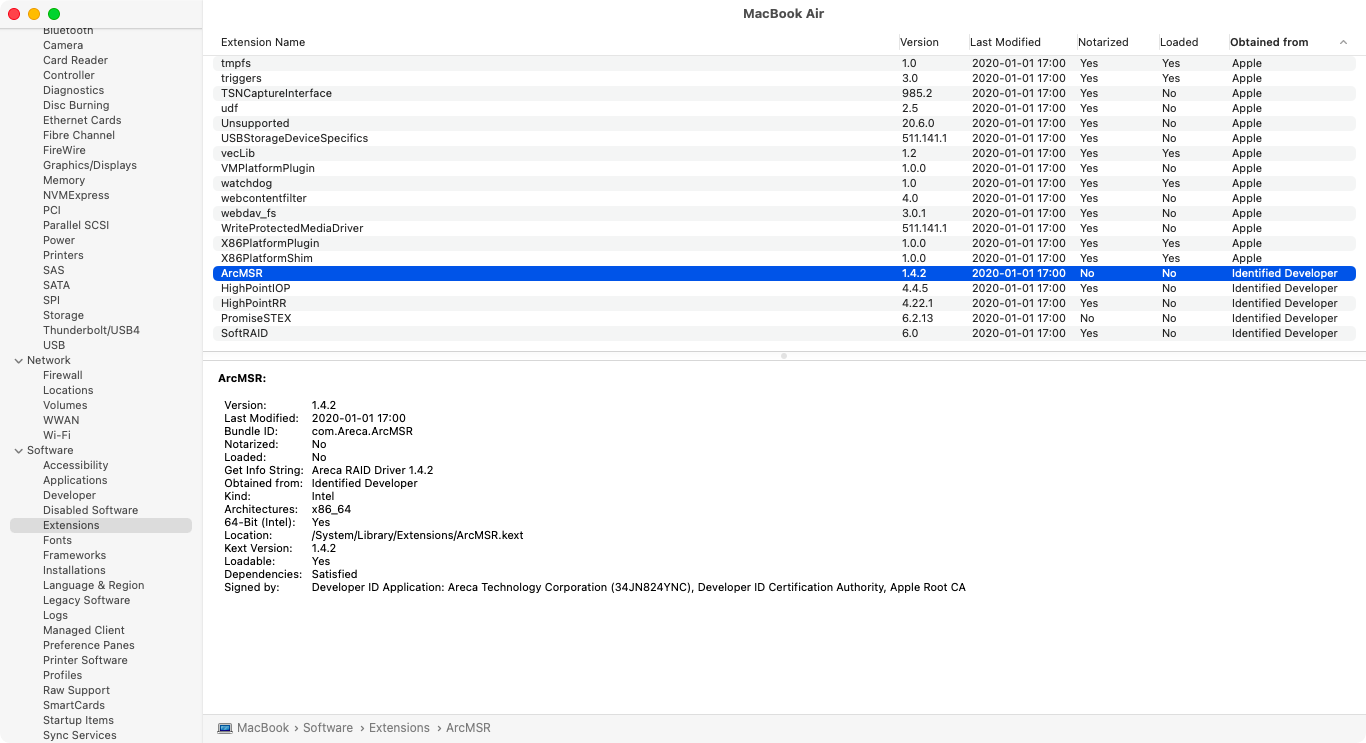Sort by Version column header
The width and height of the screenshot is (1366, 743).
click(x=920, y=42)
